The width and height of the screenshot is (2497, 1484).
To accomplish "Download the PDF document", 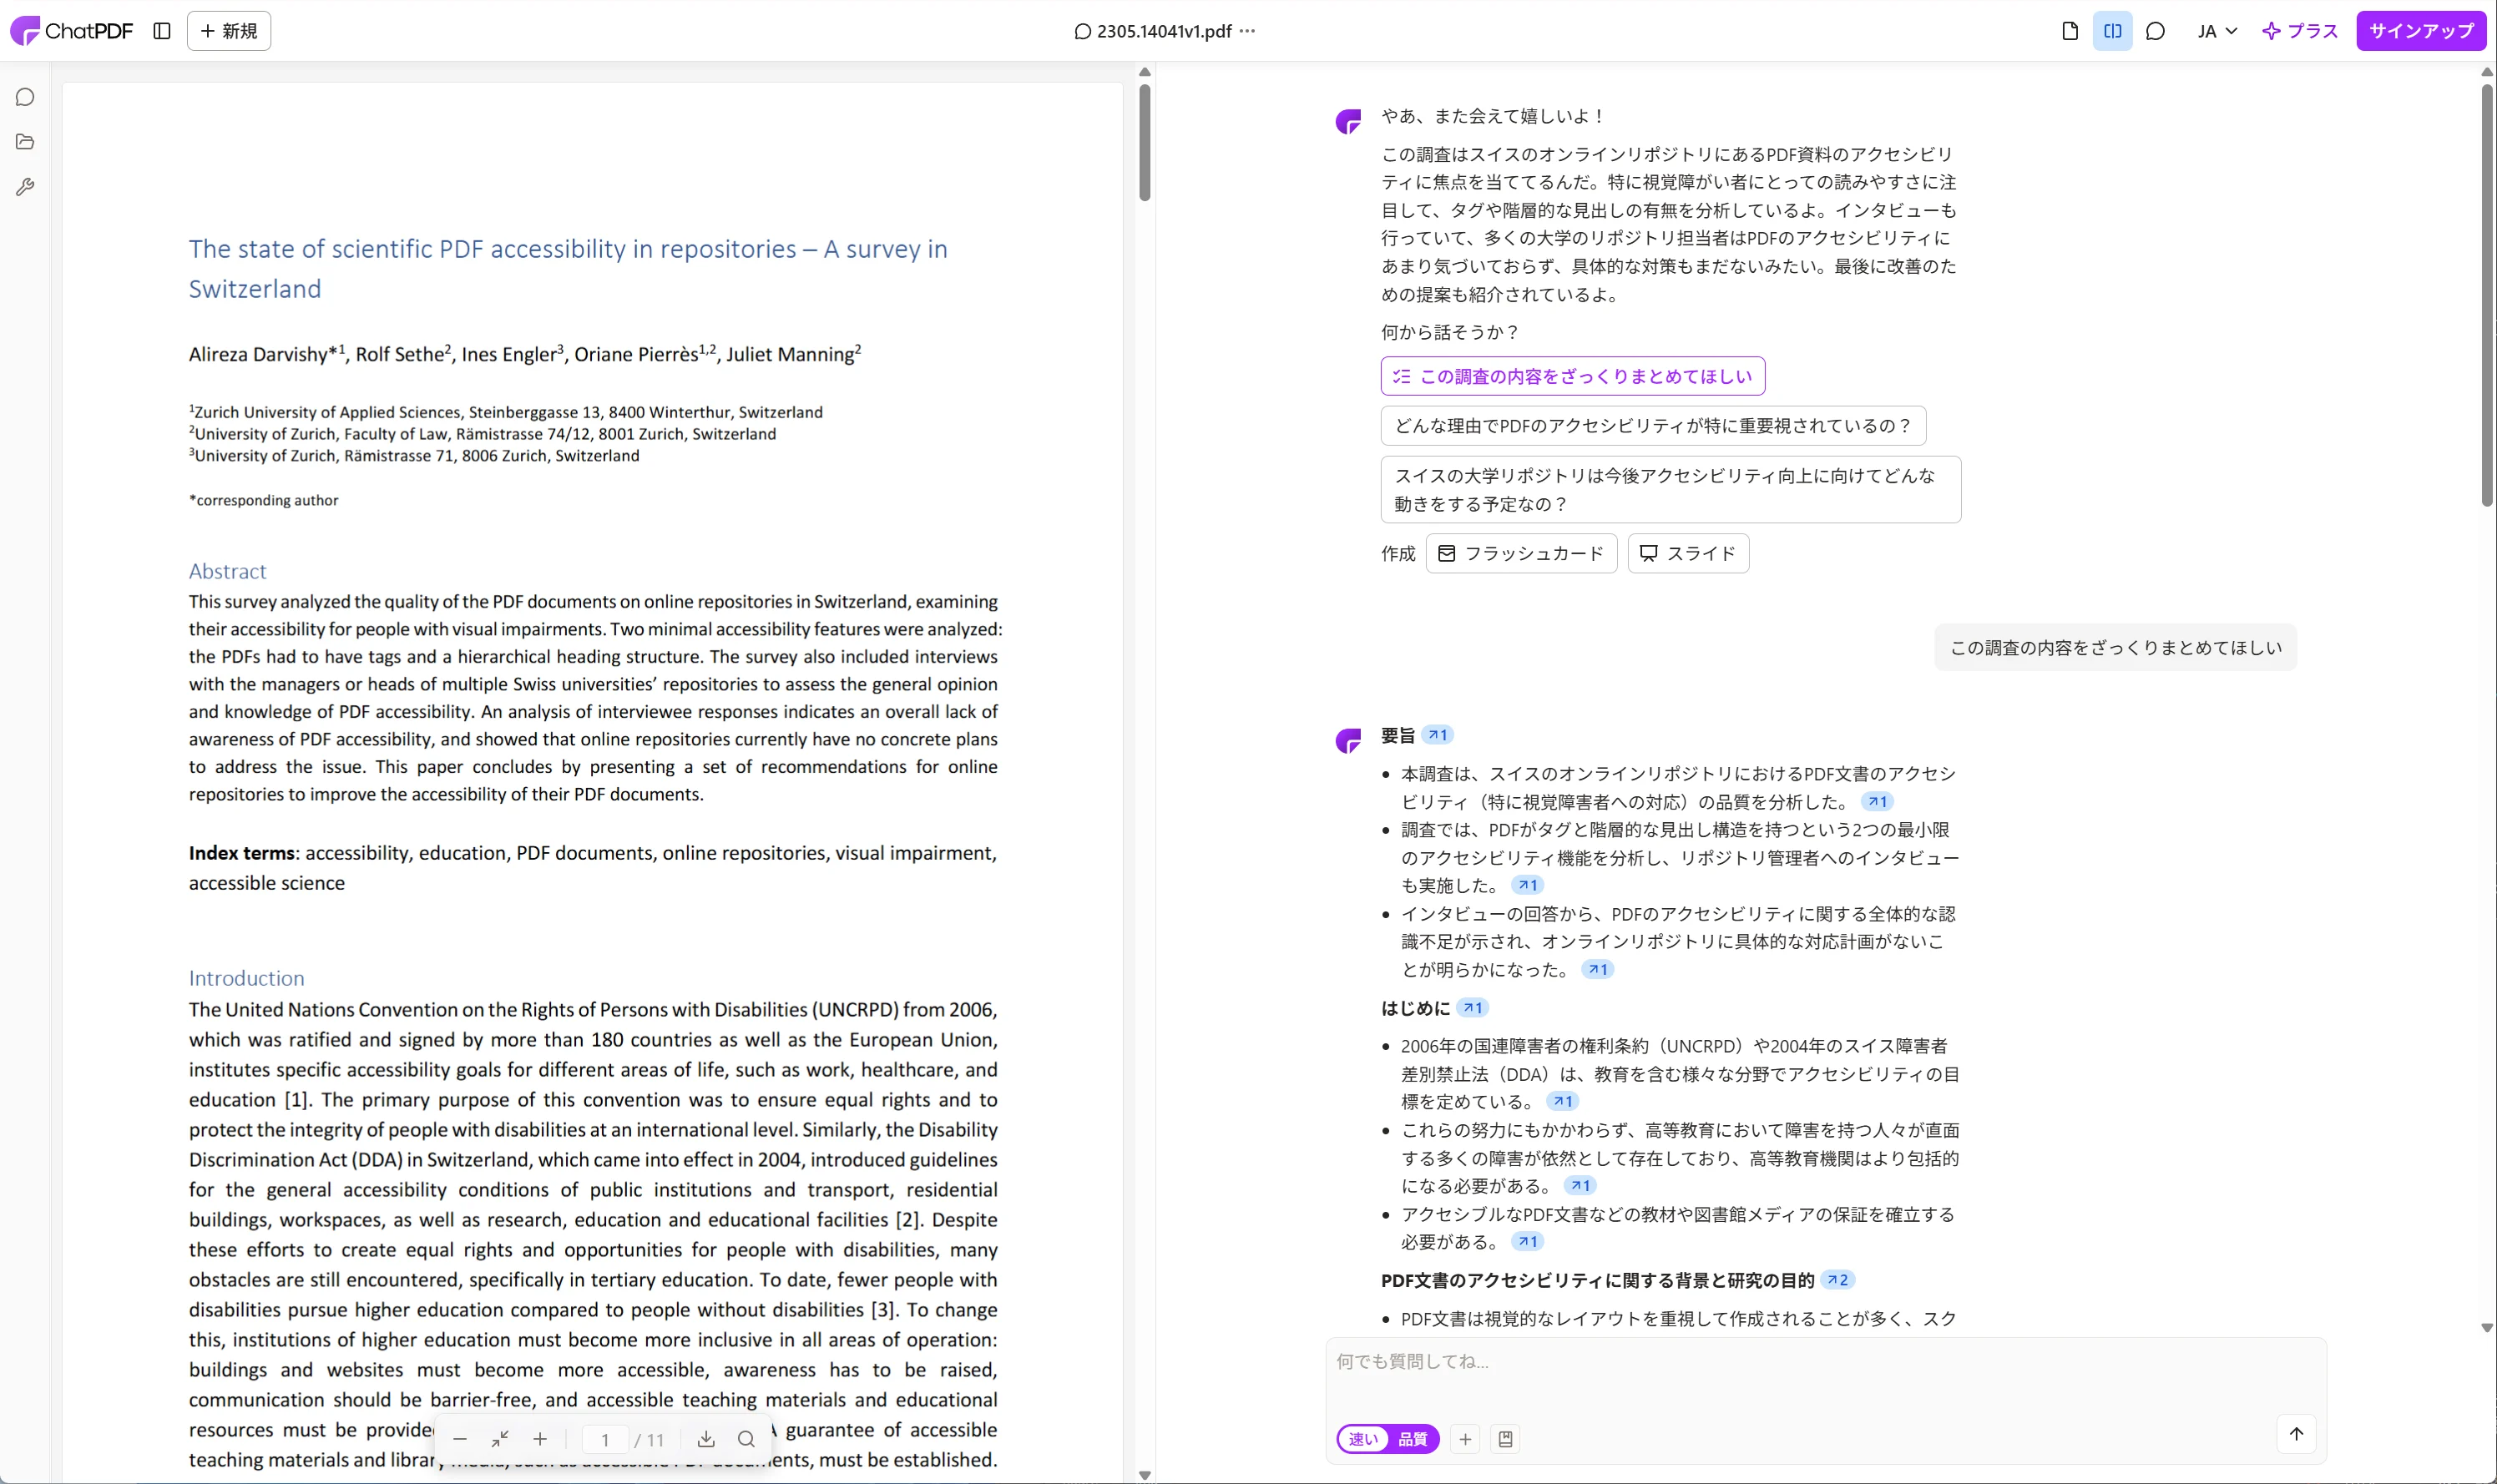I will tap(706, 1438).
